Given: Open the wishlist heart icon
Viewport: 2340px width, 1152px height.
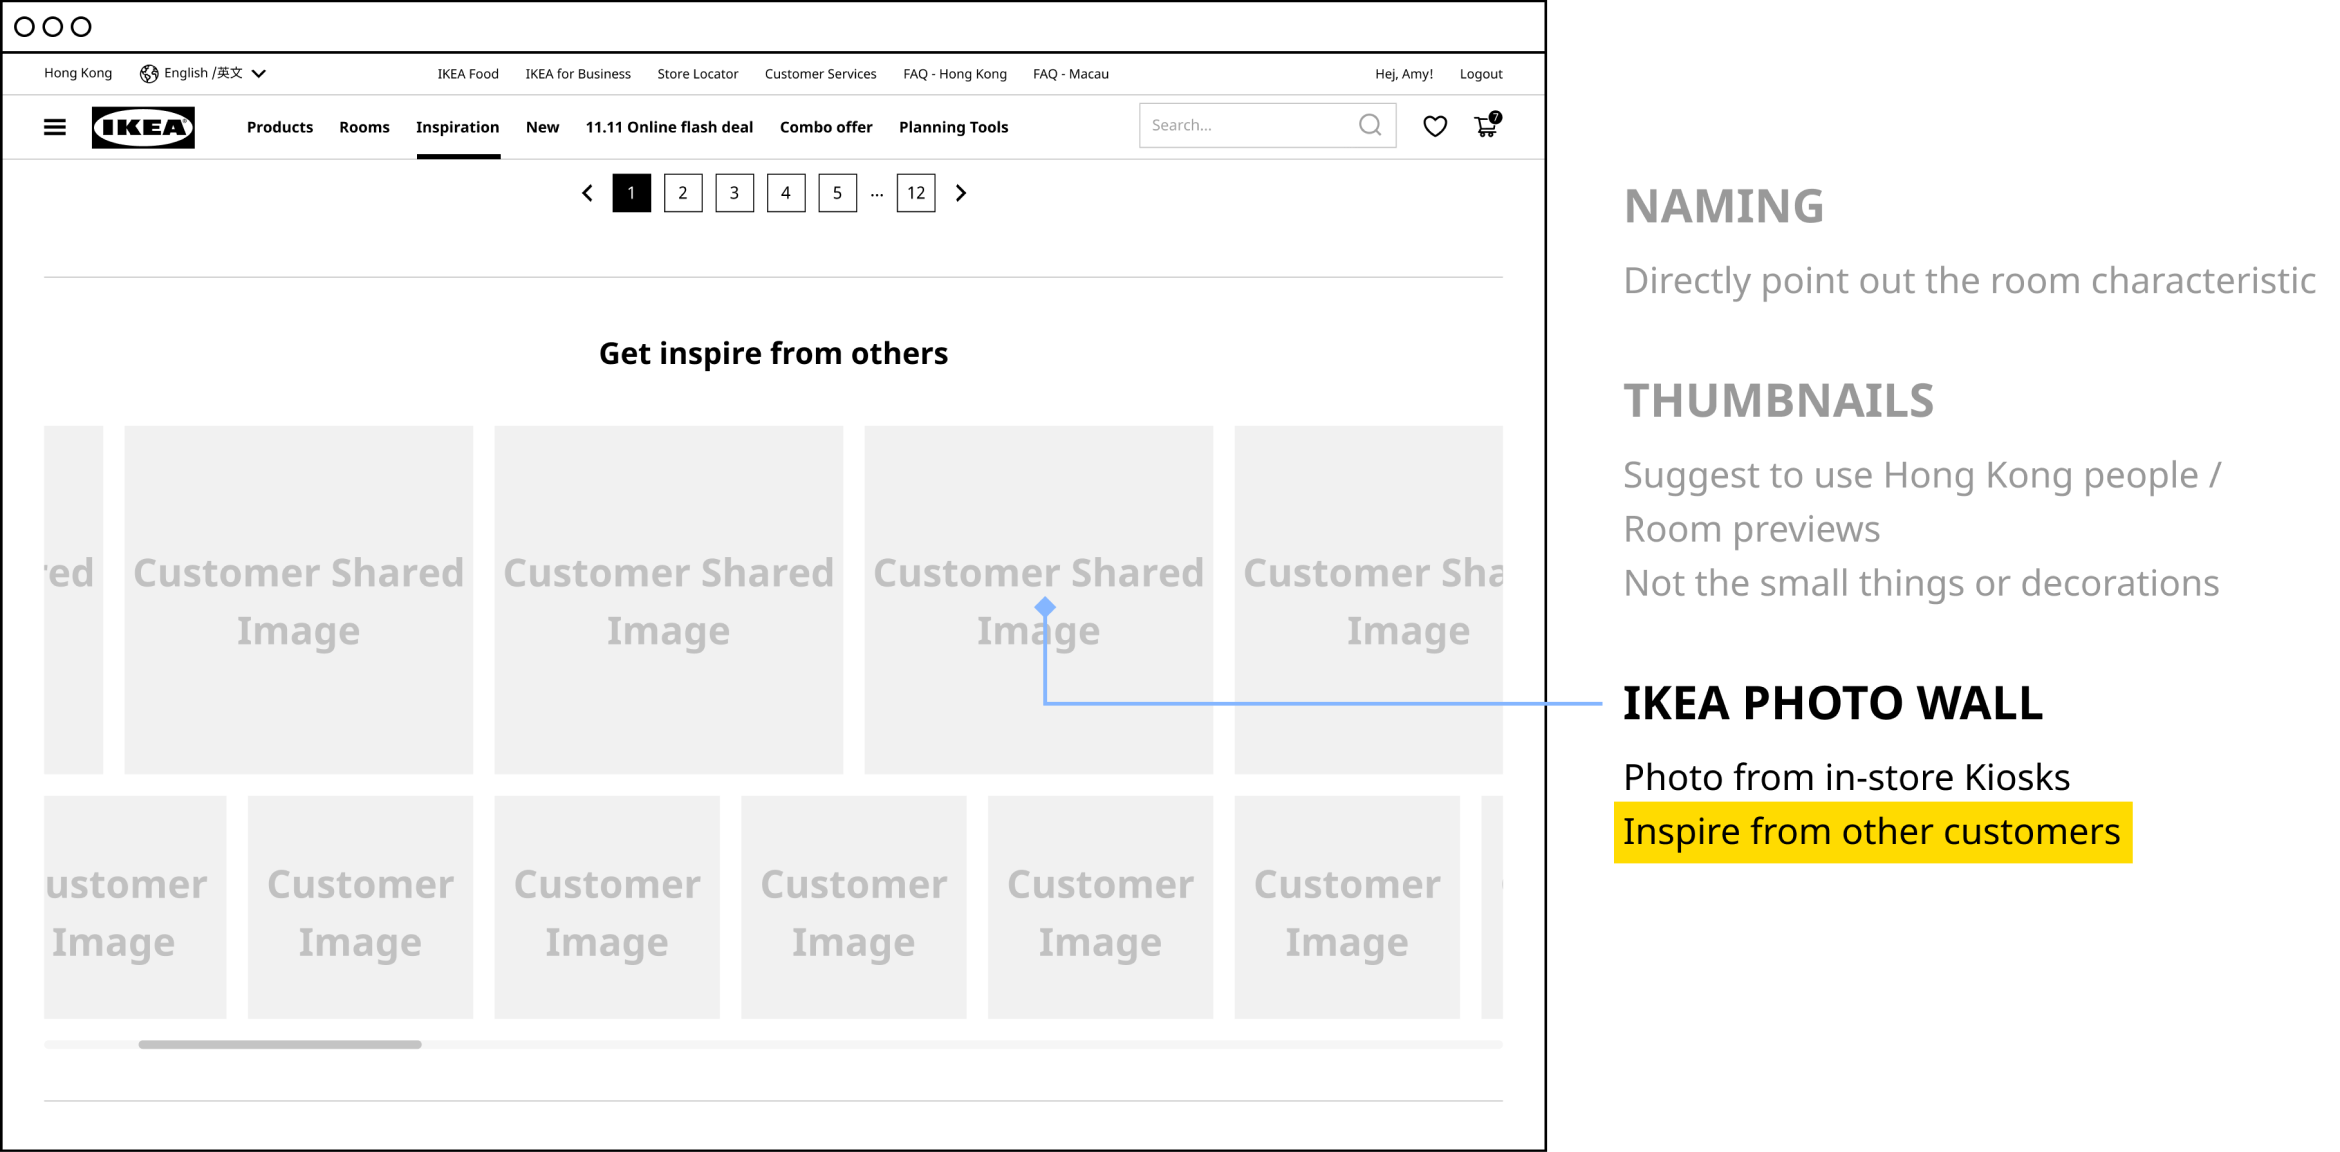Looking at the screenshot, I should [1434, 126].
